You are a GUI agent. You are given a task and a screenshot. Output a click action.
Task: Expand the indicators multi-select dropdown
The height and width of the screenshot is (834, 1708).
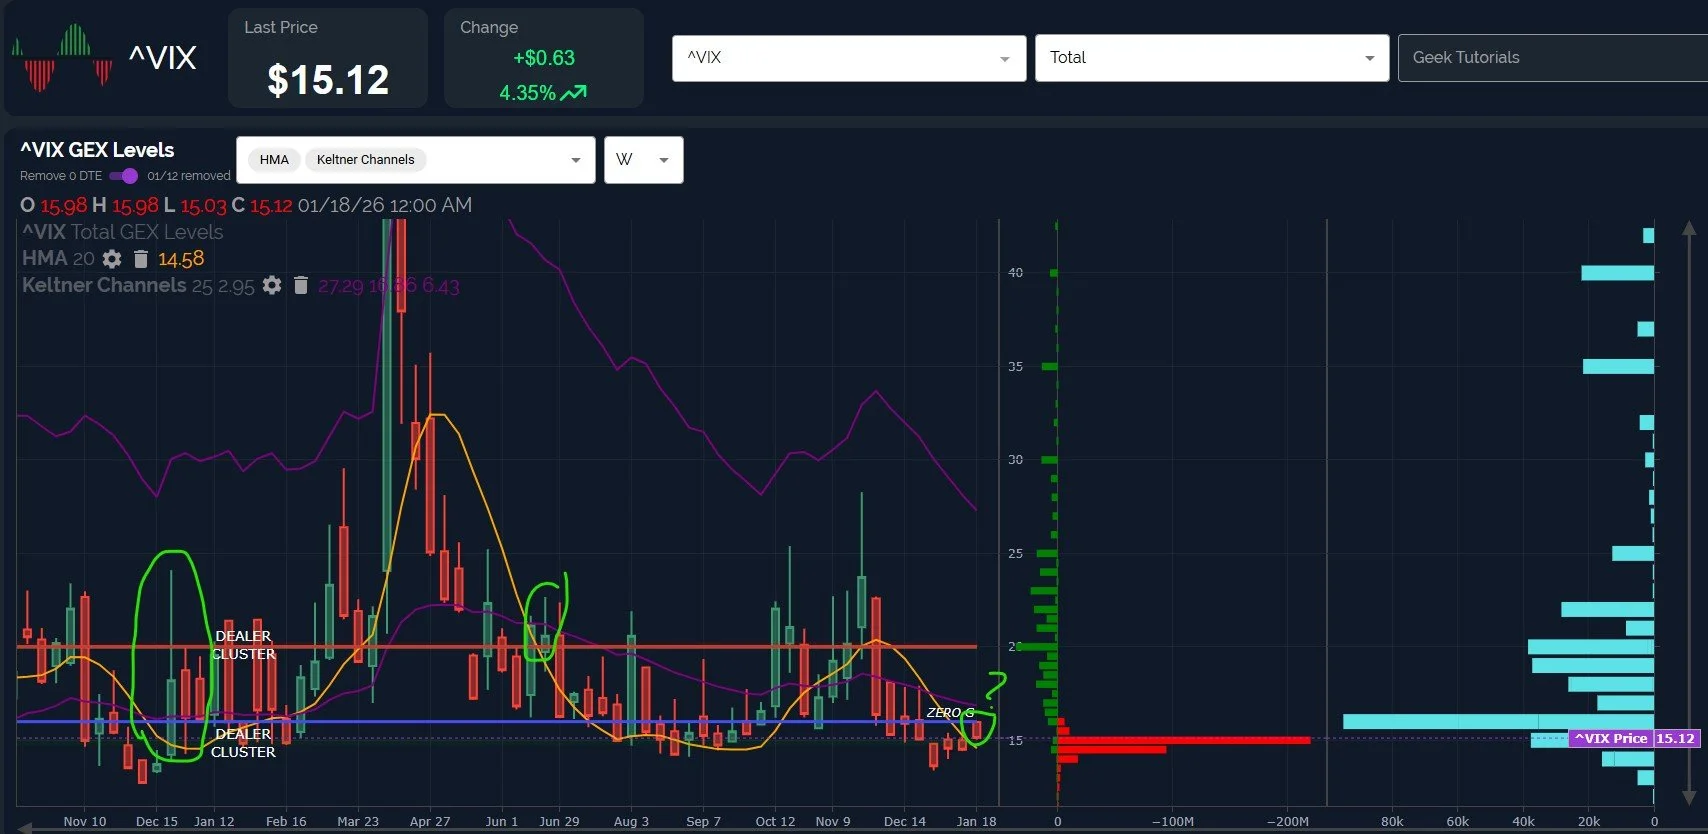[575, 160]
